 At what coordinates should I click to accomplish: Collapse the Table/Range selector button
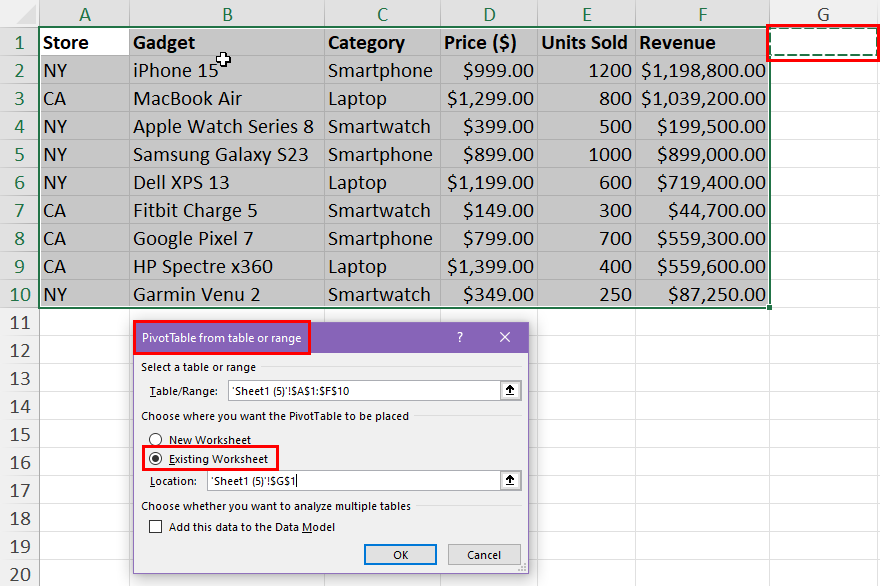point(510,391)
